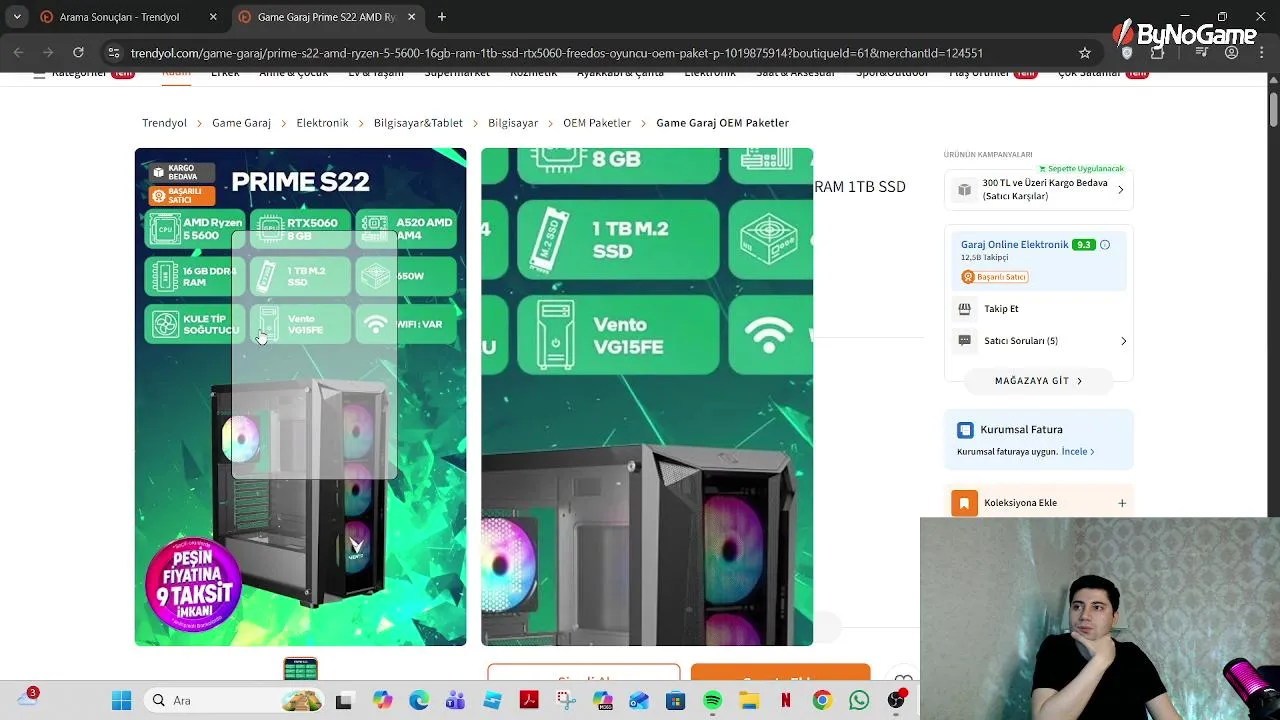Open Spotify from taskbar
The image size is (1280, 720).
(x=712, y=701)
